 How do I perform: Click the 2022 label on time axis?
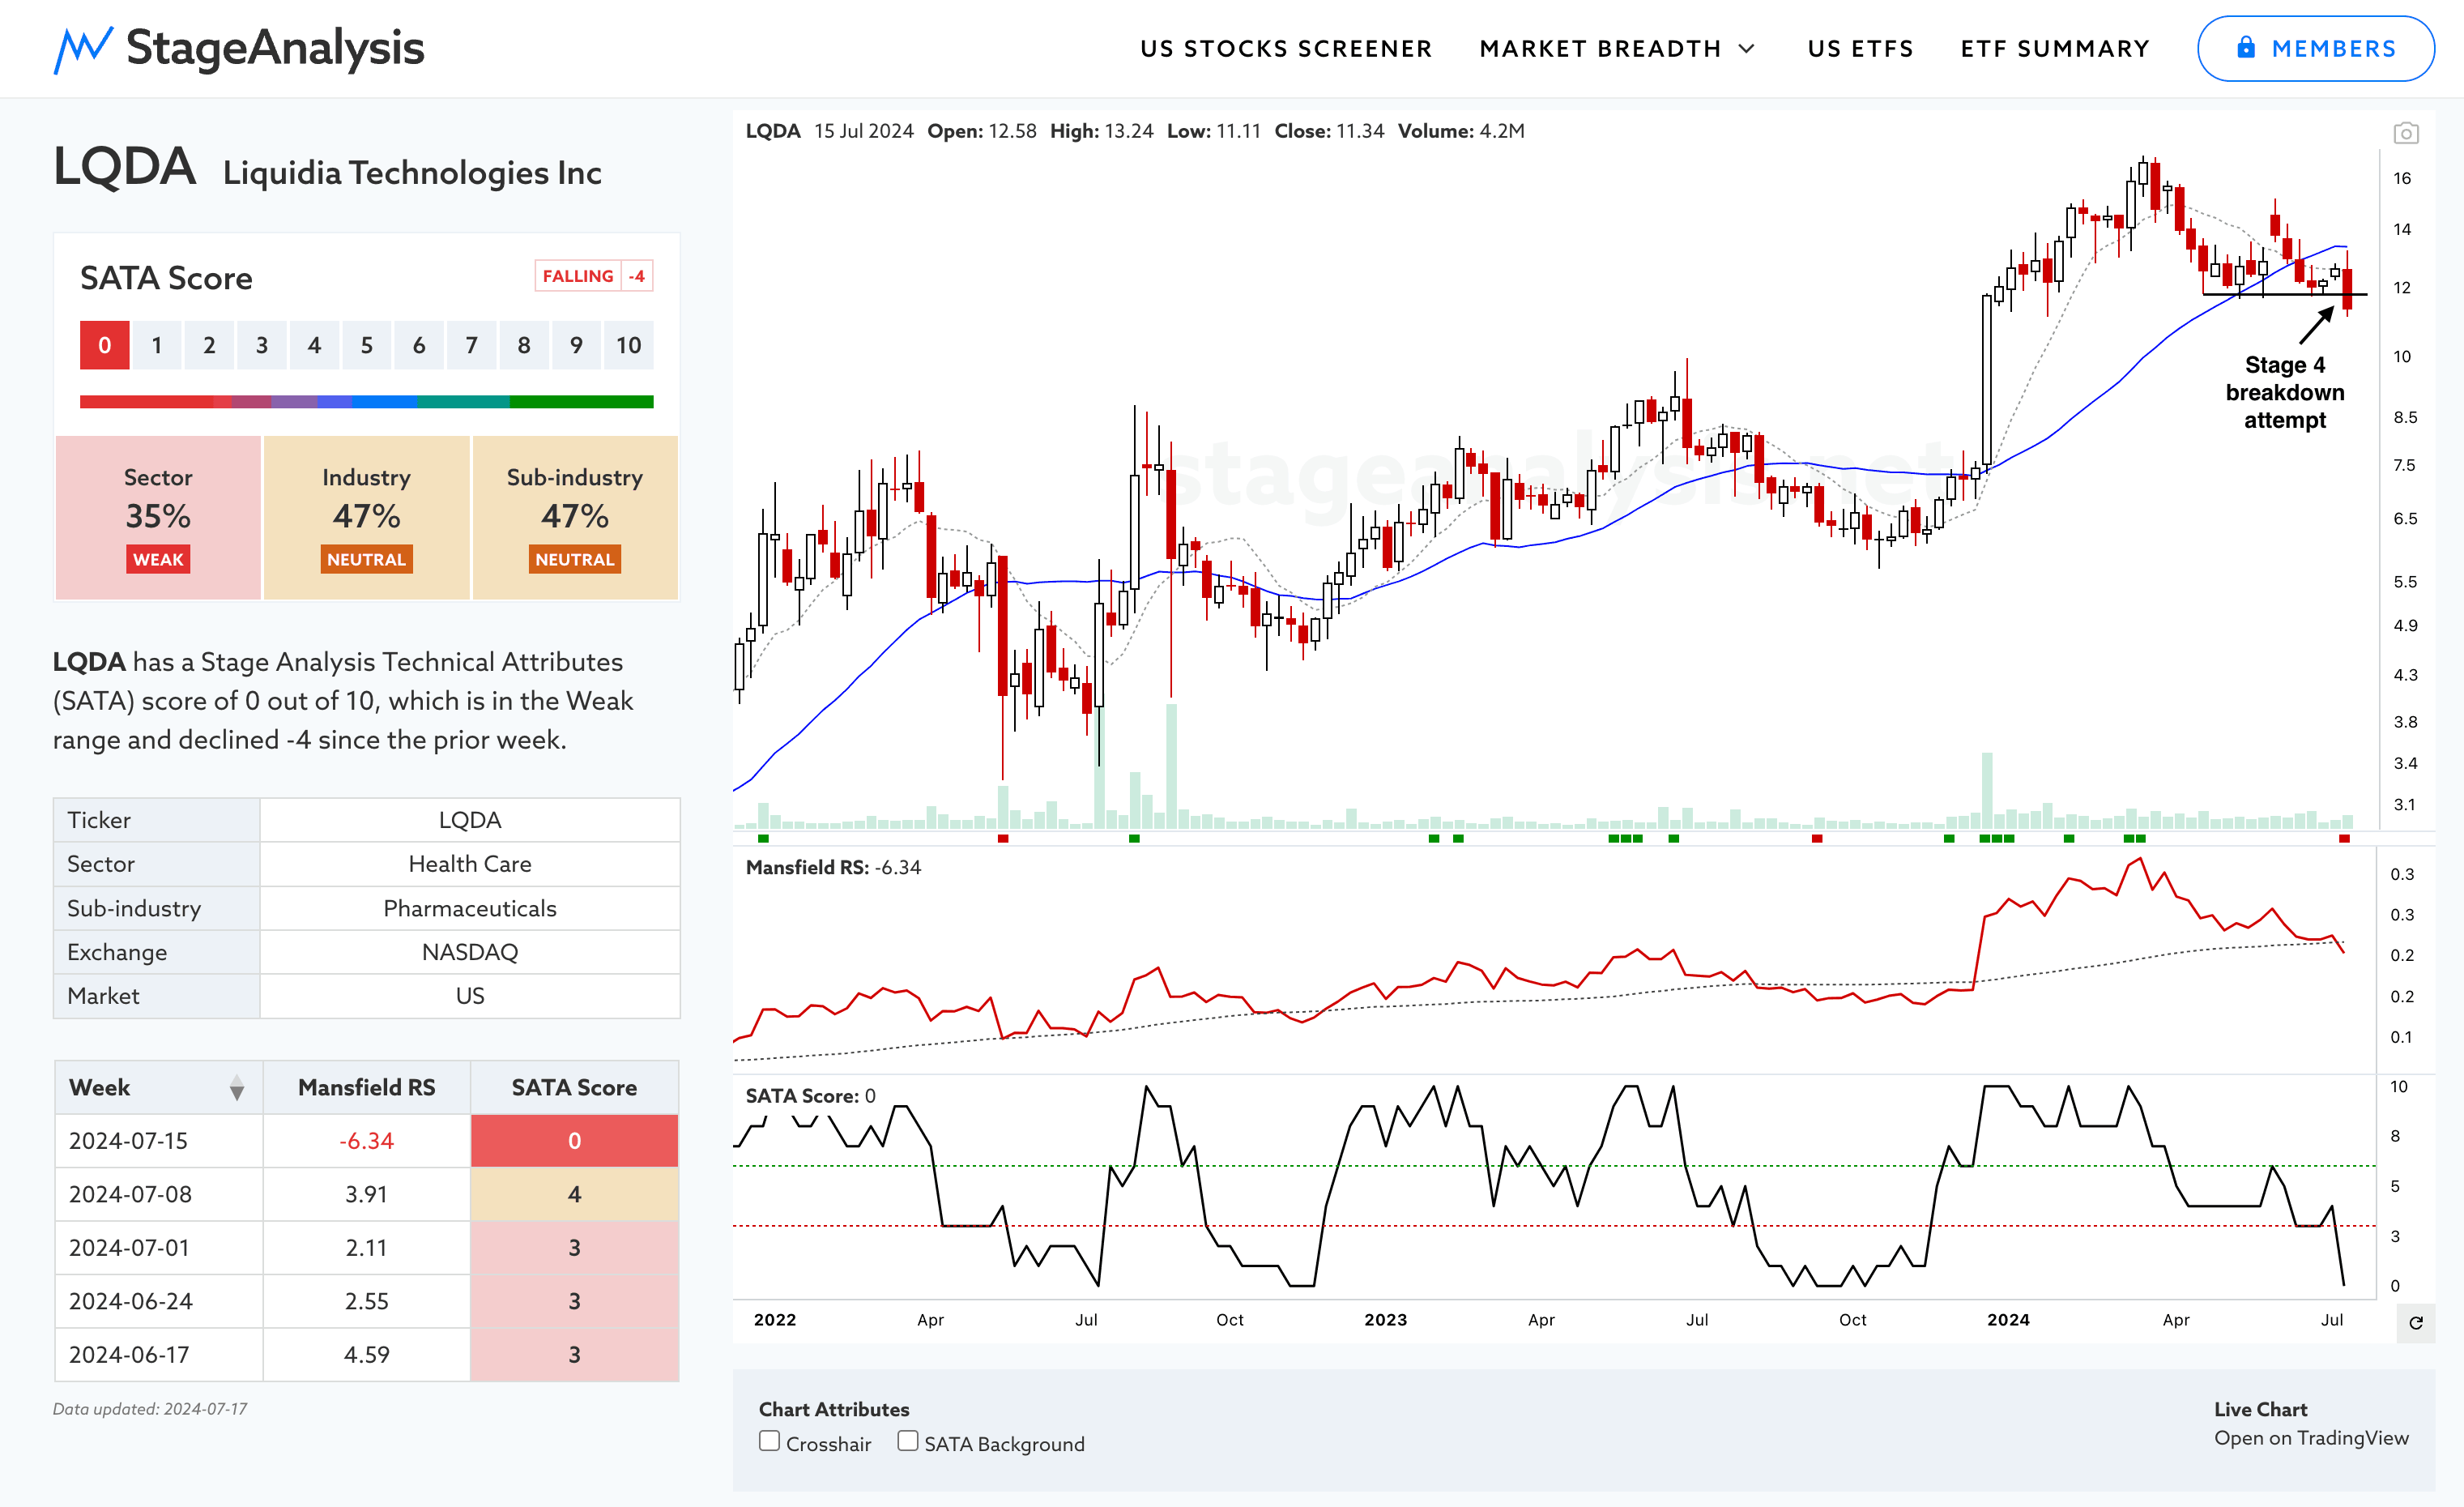[775, 1320]
